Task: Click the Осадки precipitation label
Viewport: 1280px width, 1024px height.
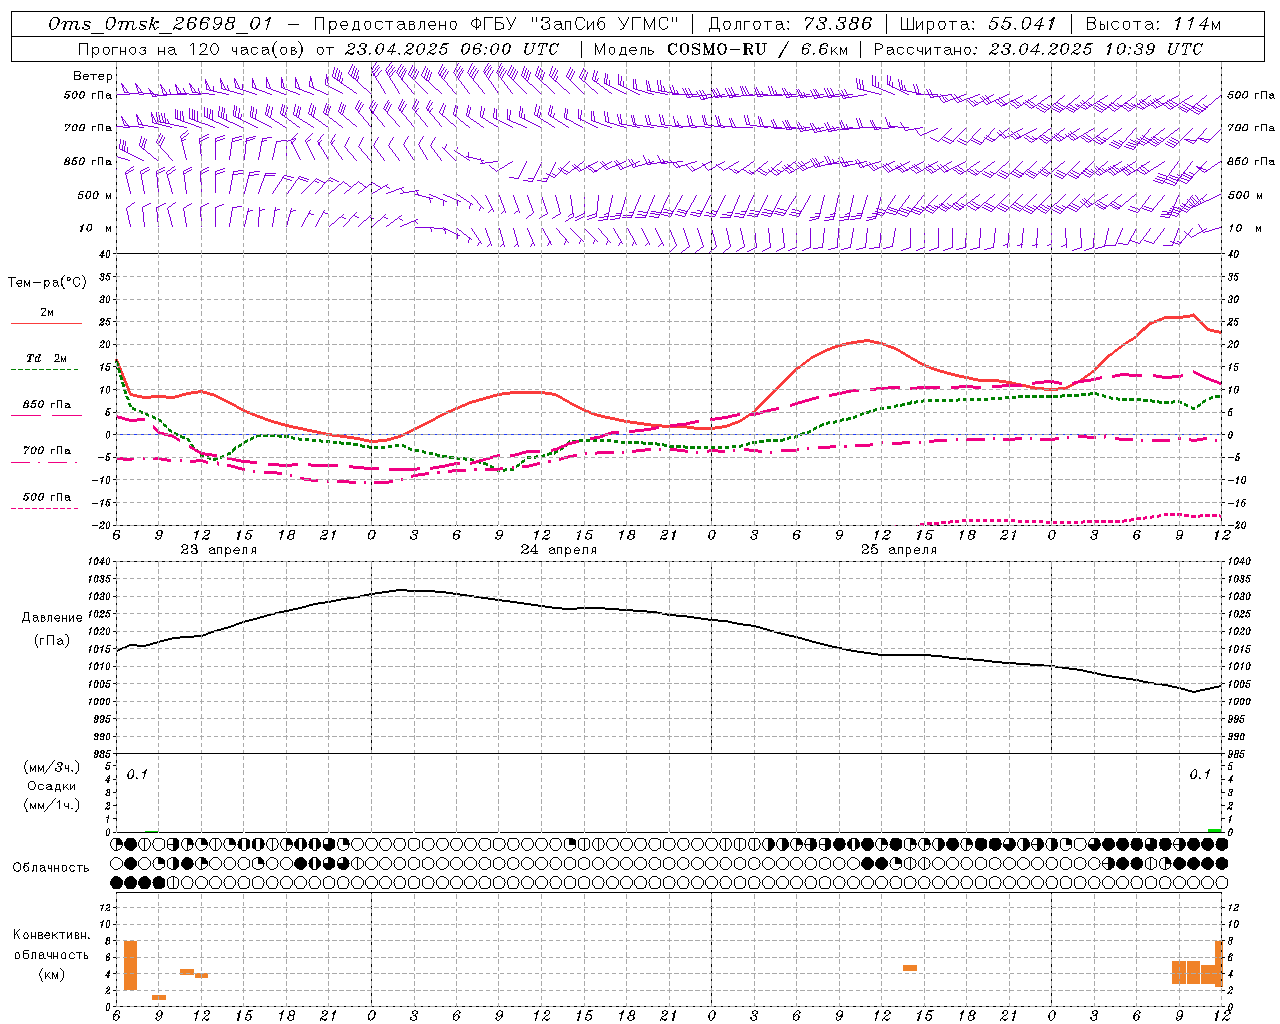Action: pyautogui.click(x=52, y=786)
